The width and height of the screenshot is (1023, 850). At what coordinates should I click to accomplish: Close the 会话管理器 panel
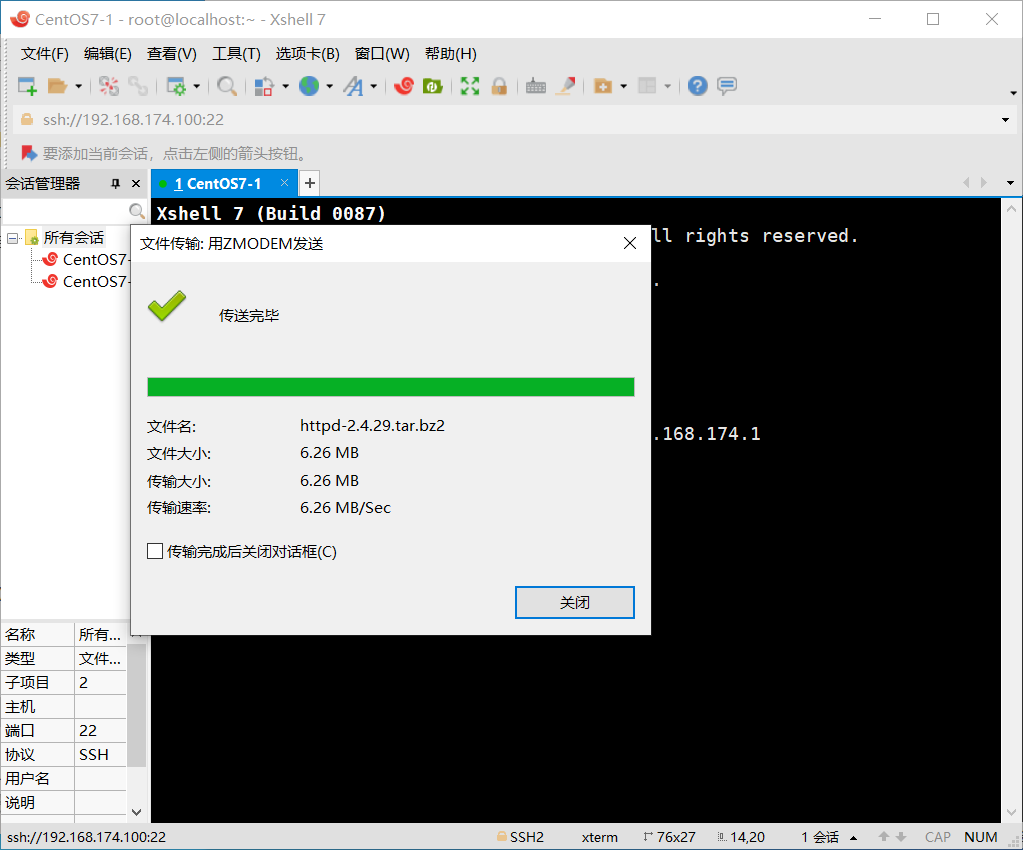pos(136,184)
